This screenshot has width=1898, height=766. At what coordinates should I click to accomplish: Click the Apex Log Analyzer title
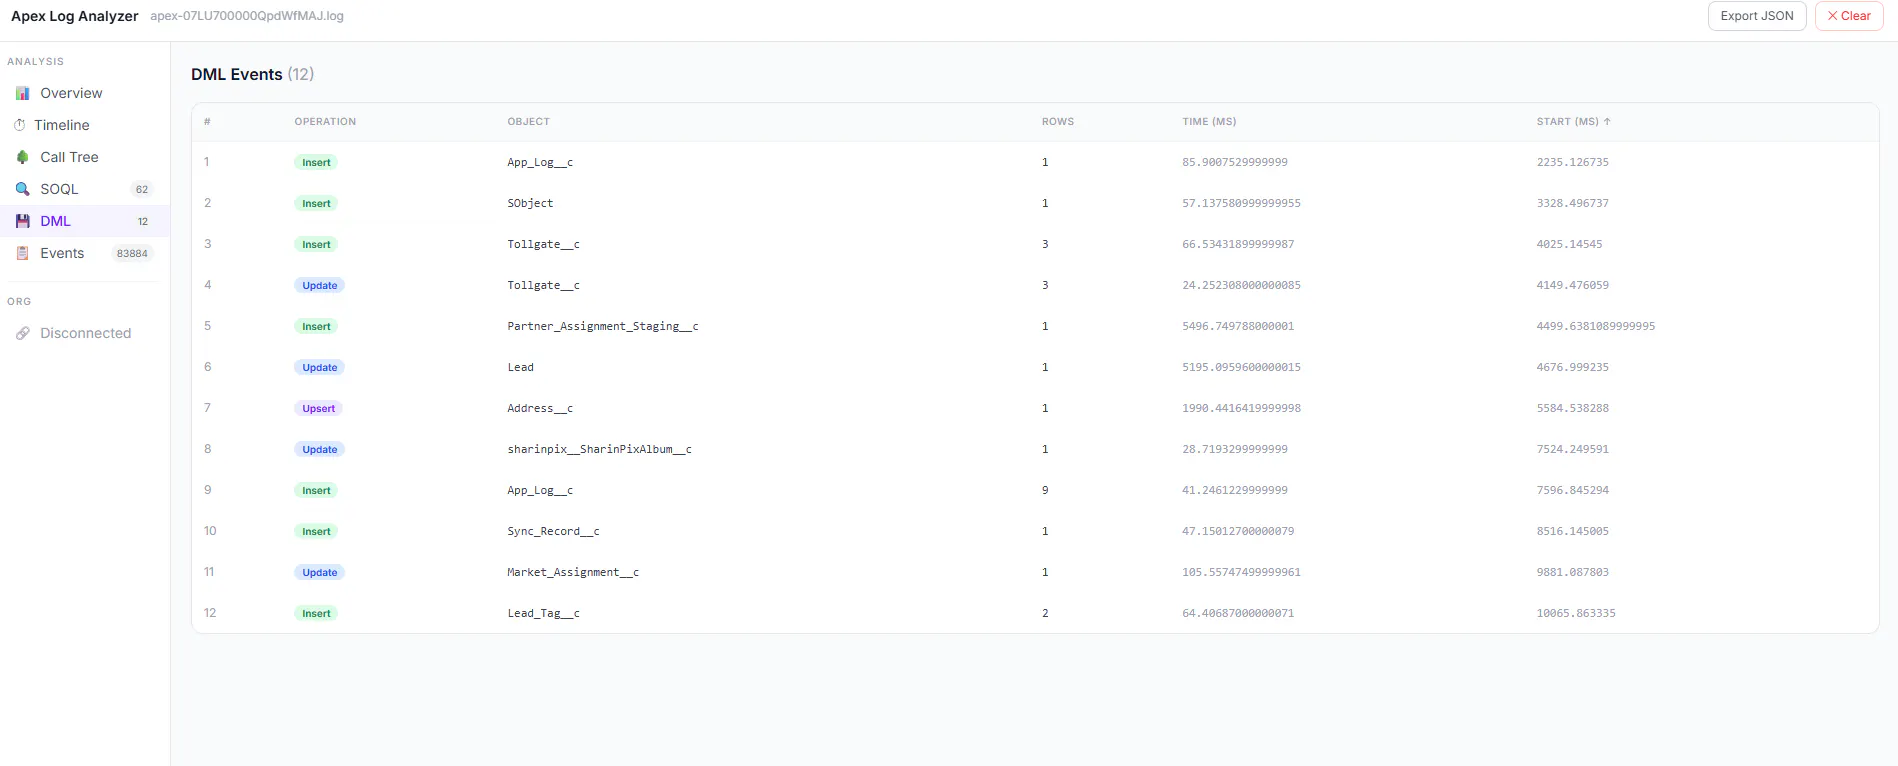(x=75, y=16)
